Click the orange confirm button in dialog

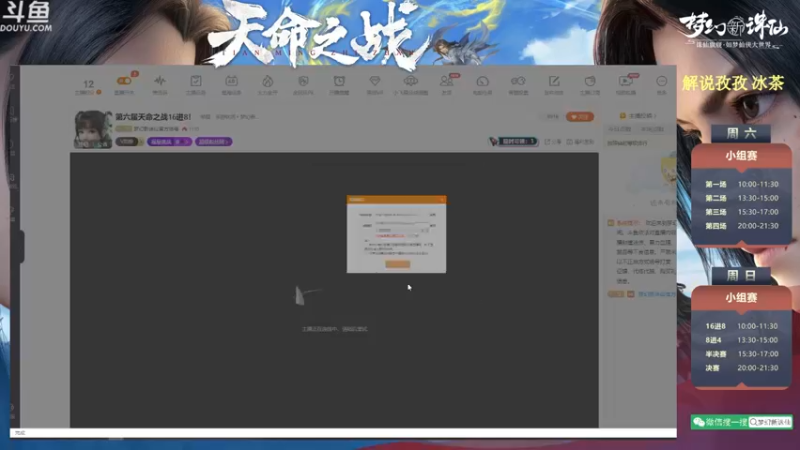[x=397, y=264]
